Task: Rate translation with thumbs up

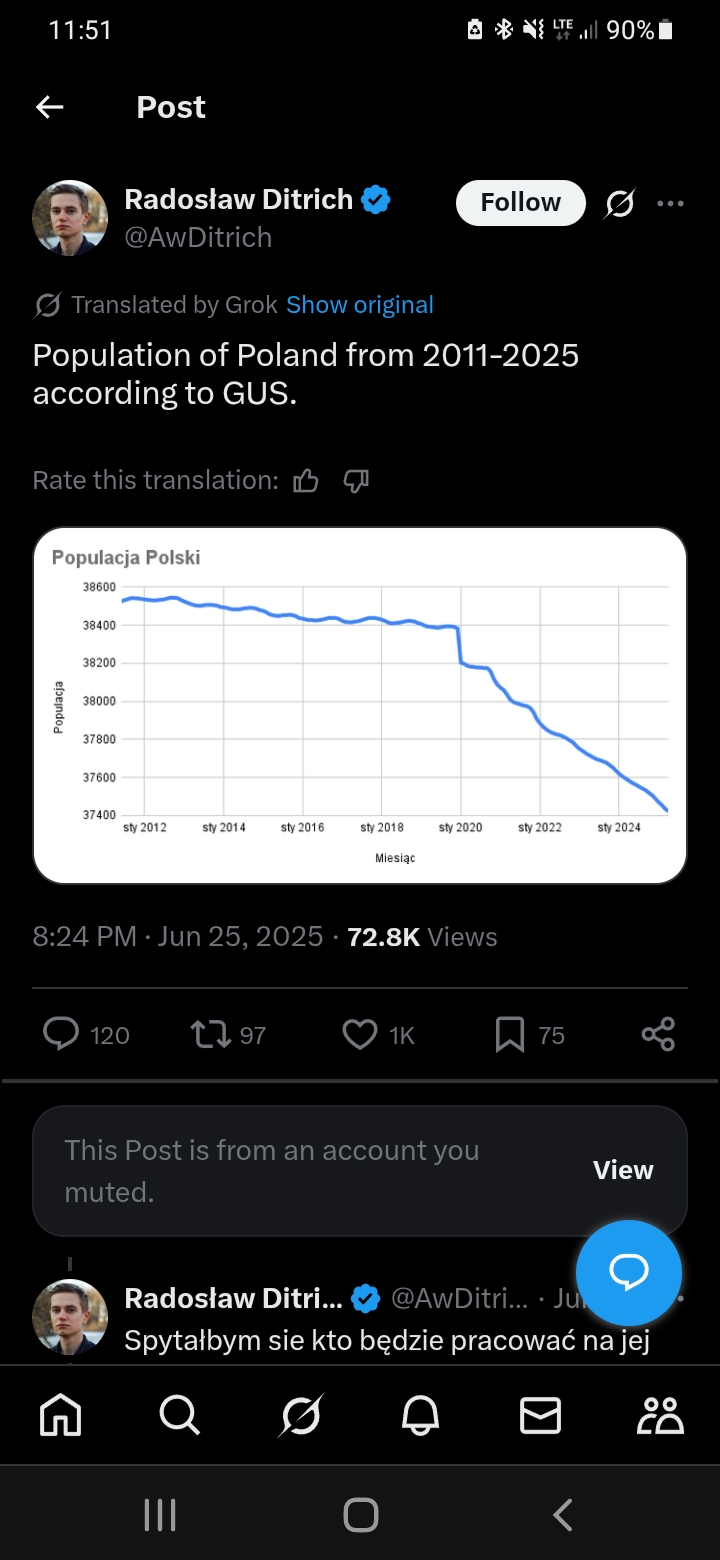Action: pyautogui.click(x=306, y=481)
